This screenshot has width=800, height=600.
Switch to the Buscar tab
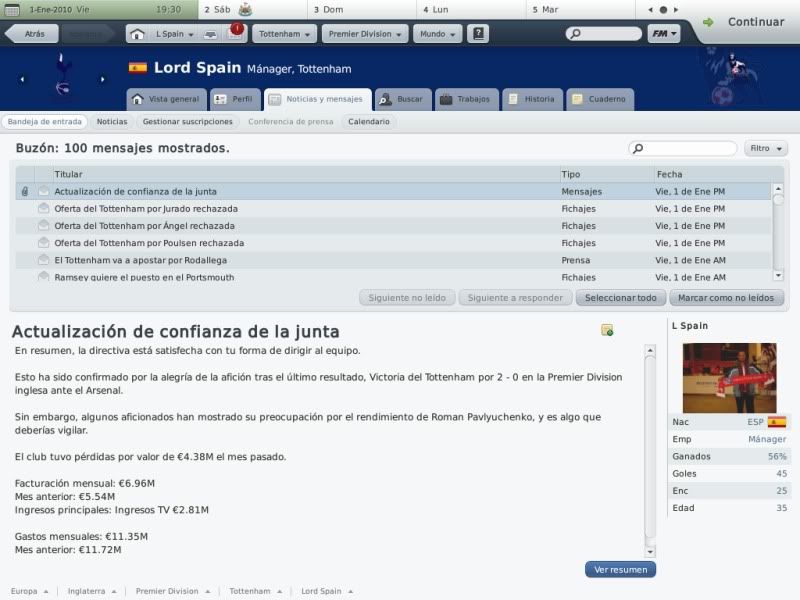click(x=403, y=99)
